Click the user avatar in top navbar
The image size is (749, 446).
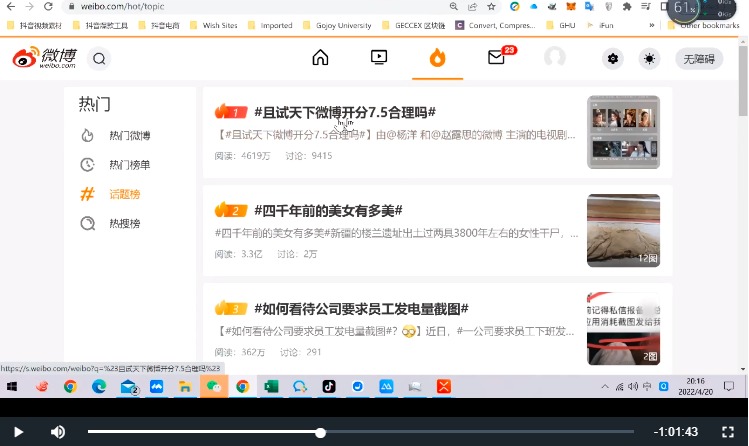click(x=555, y=58)
